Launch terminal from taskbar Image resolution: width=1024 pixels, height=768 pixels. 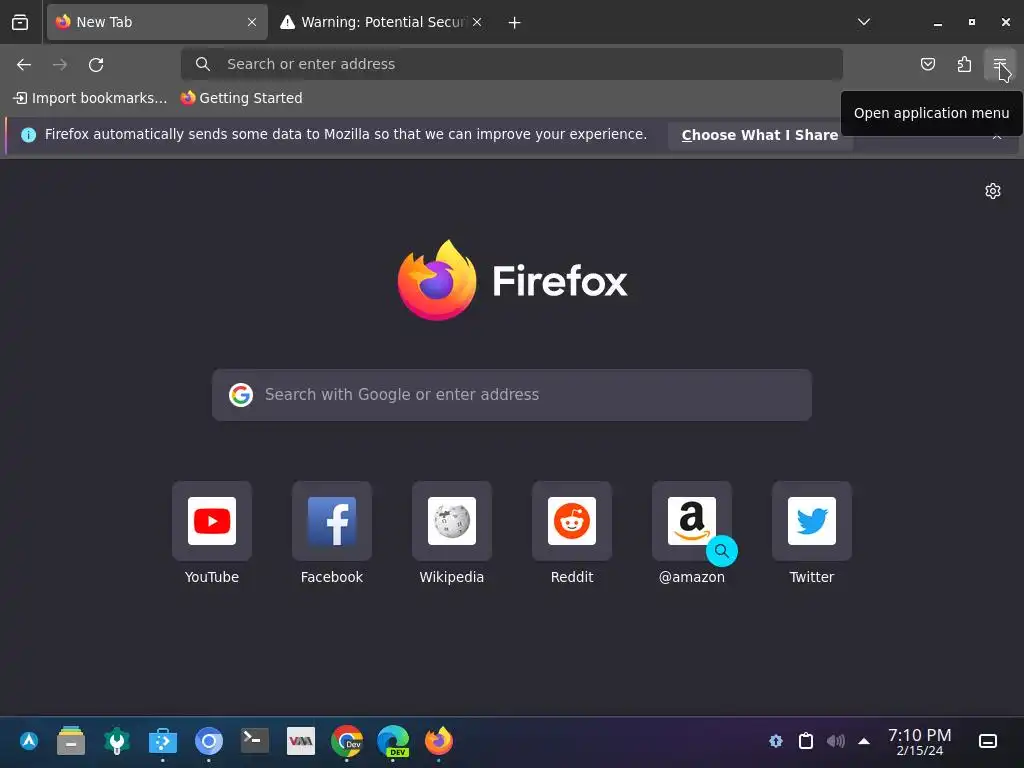click(x=255, y=740)
